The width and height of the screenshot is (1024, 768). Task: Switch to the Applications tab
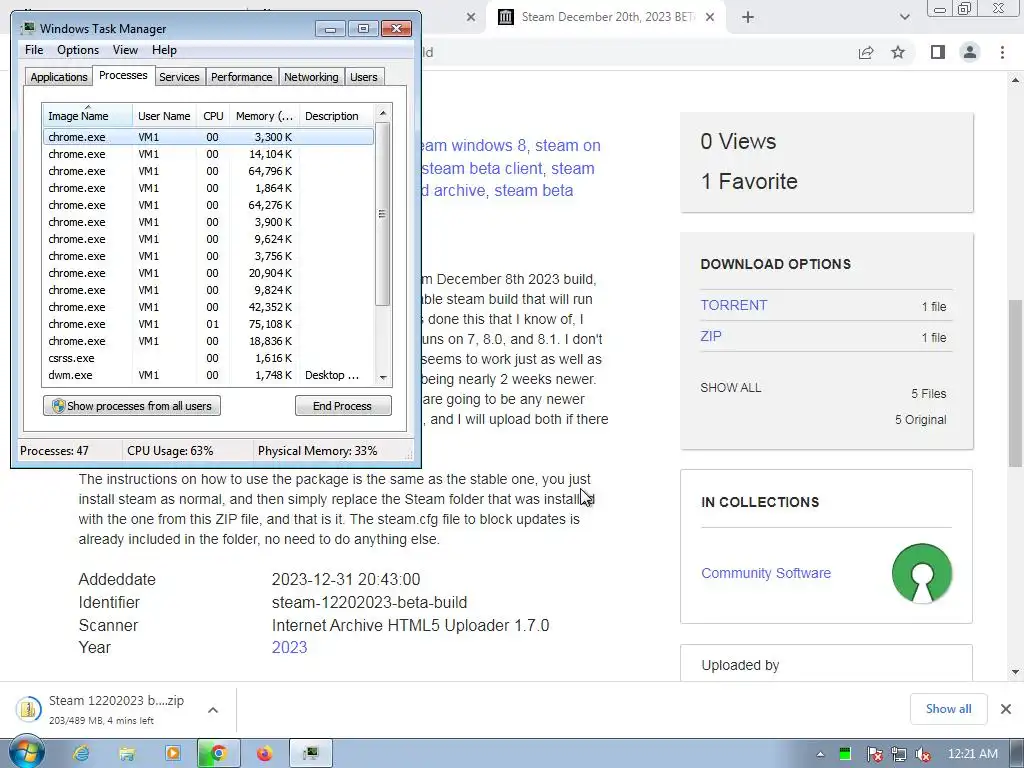click(59, 77)
